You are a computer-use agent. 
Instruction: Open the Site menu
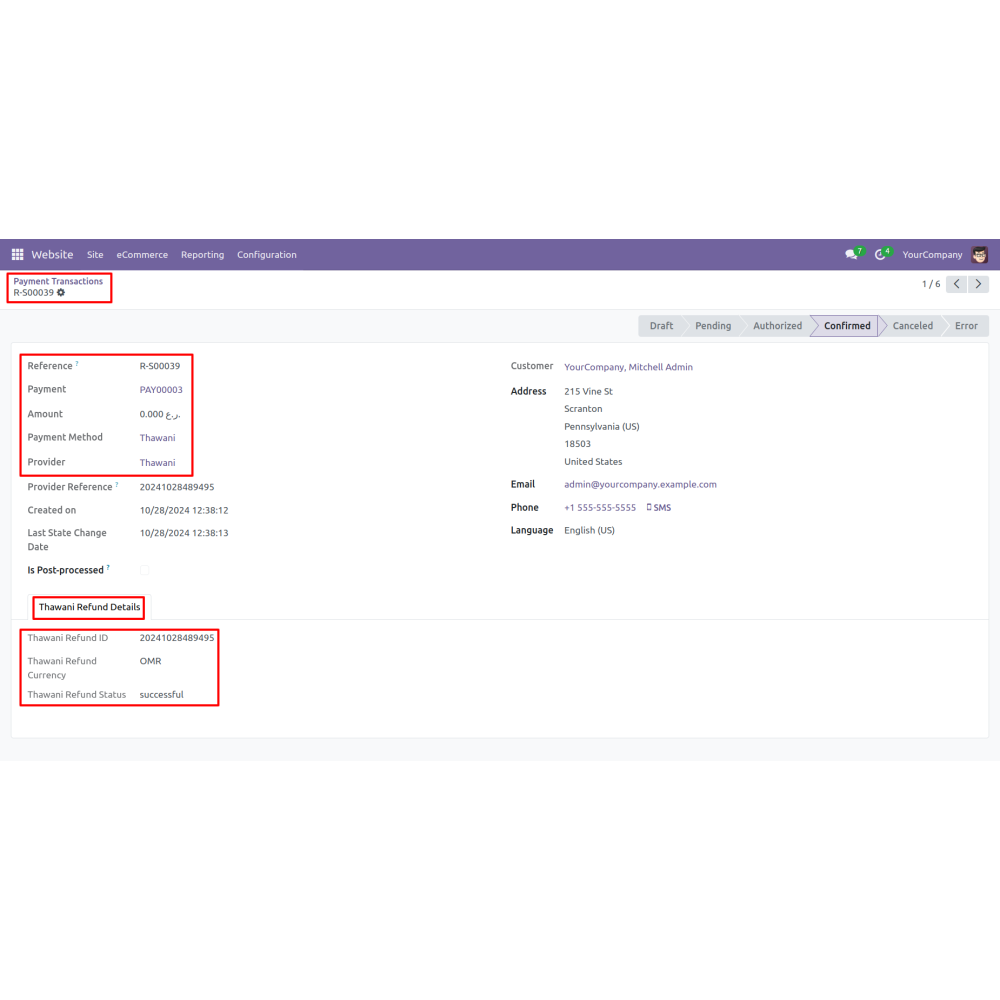[95, 254]
